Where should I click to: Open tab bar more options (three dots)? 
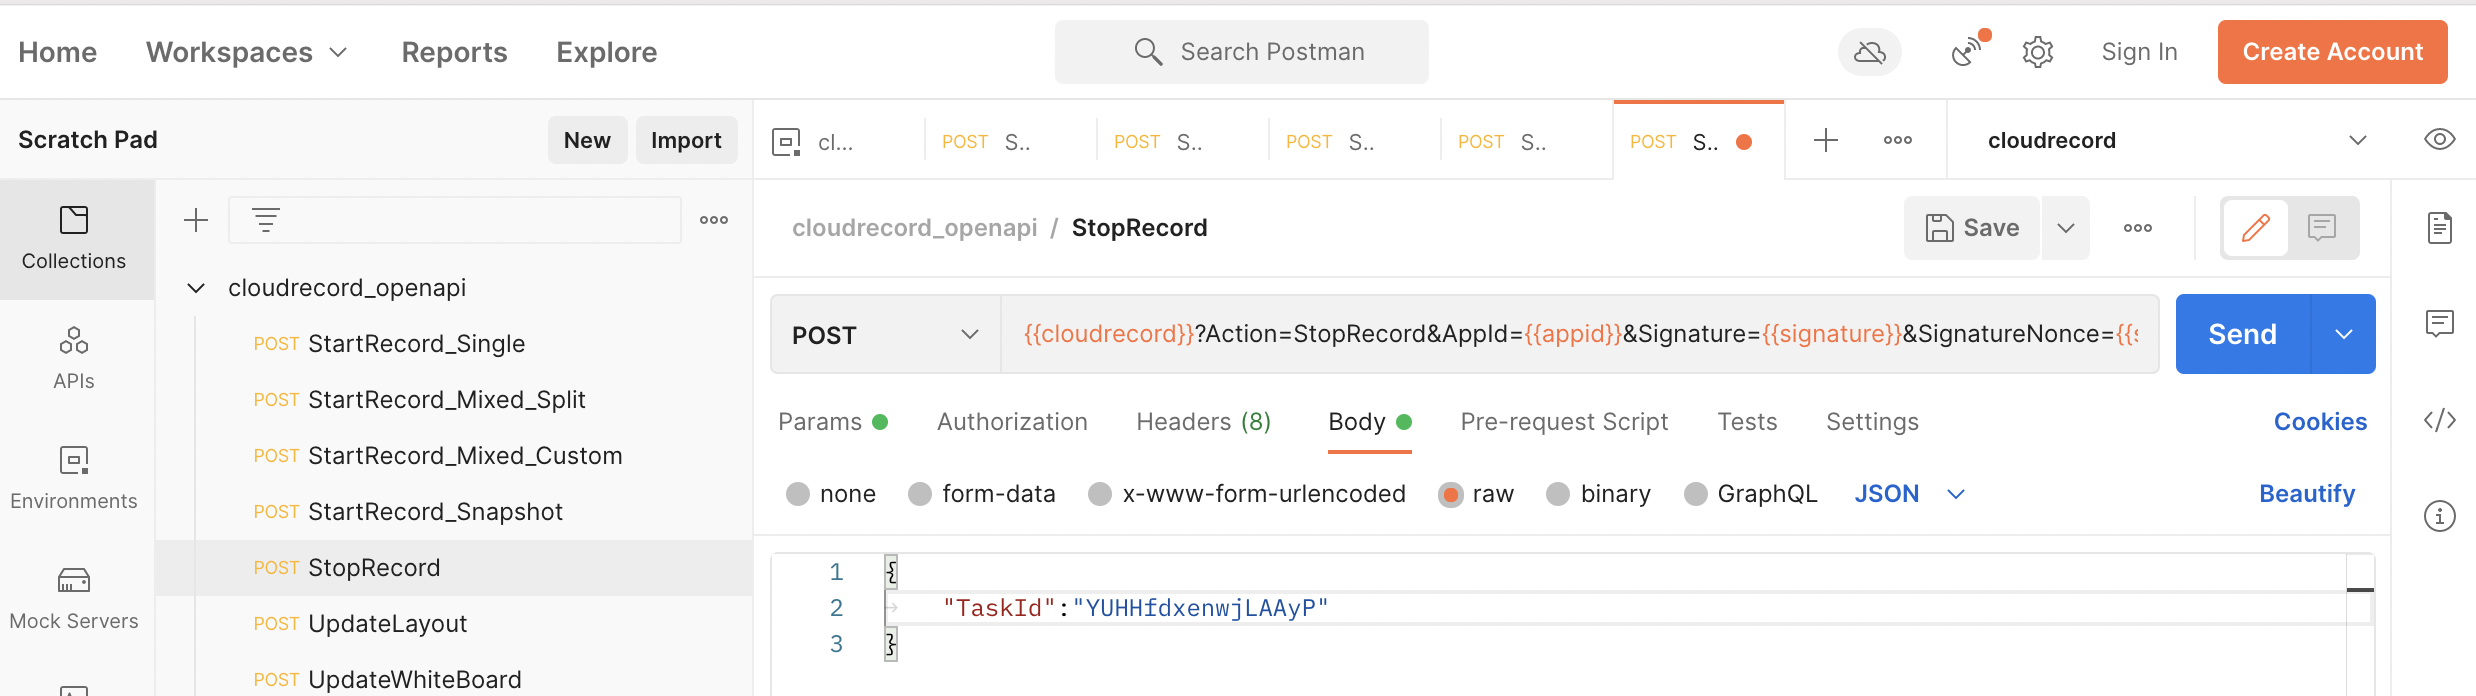1898,140
